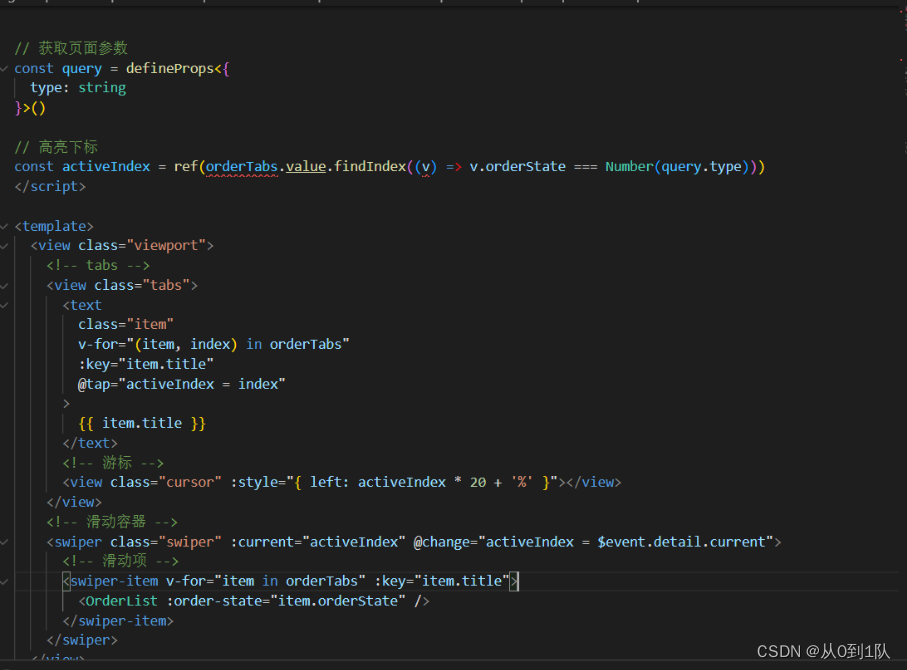Click the v-for="(item, index) in orderTabs" line
Viewport: 907px width, 670px height.
214,344
